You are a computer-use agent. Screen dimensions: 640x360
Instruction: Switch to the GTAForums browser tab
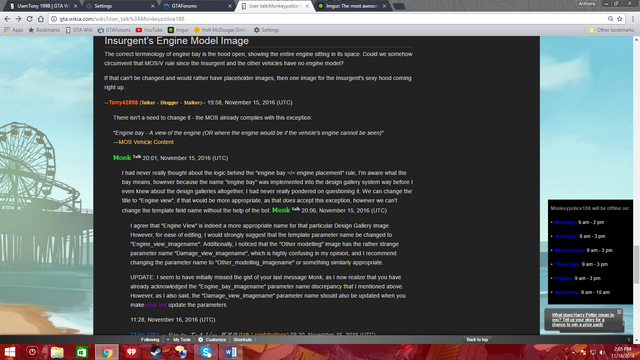coord(197,6)
